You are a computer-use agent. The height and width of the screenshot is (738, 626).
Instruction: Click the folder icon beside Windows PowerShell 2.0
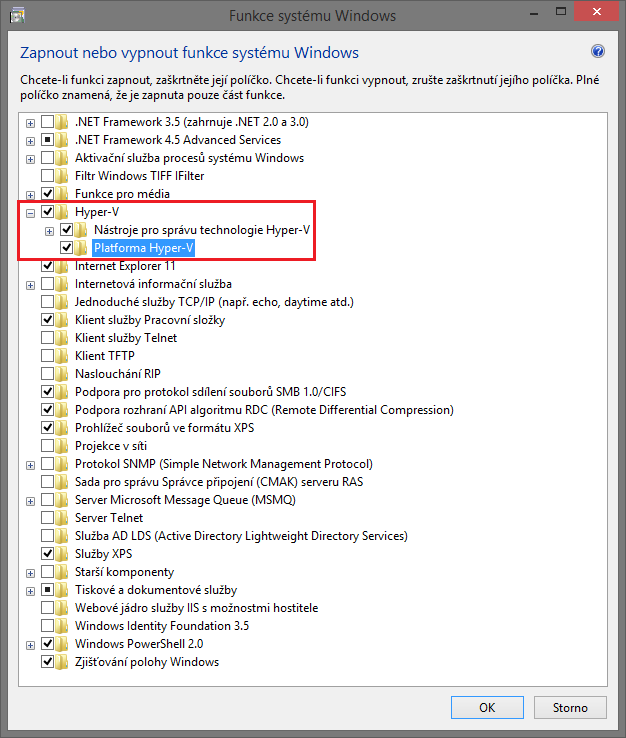tap(64, 644)
